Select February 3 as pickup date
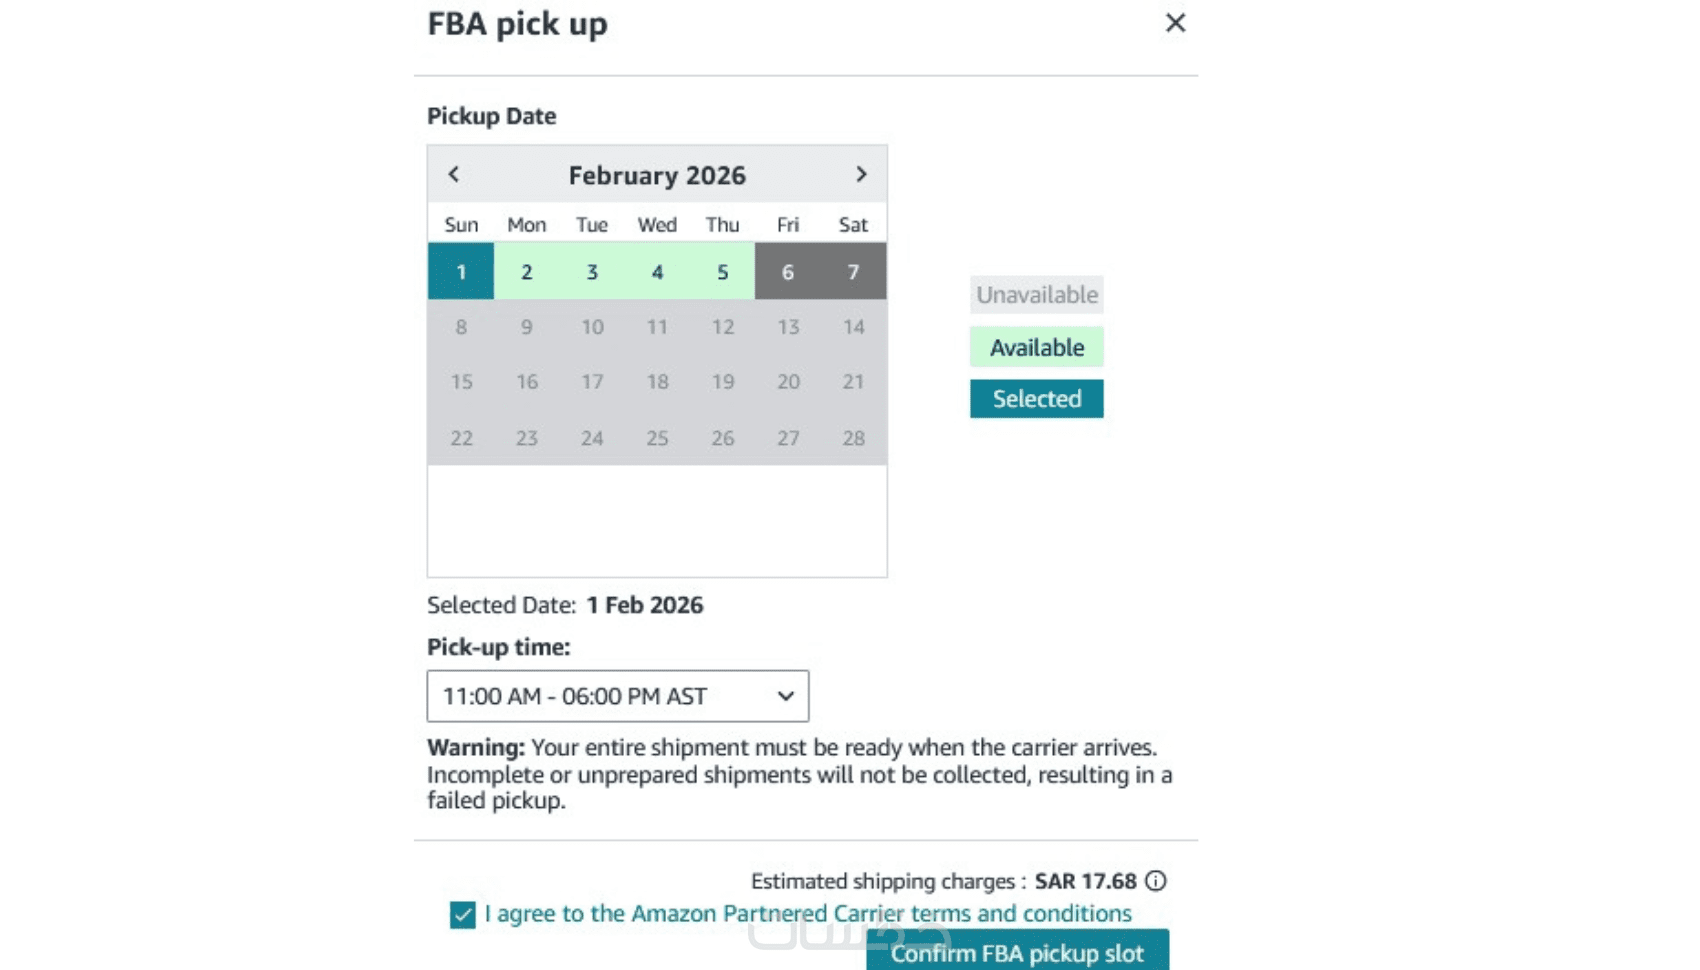1700x970 pixels. point(592,272)
